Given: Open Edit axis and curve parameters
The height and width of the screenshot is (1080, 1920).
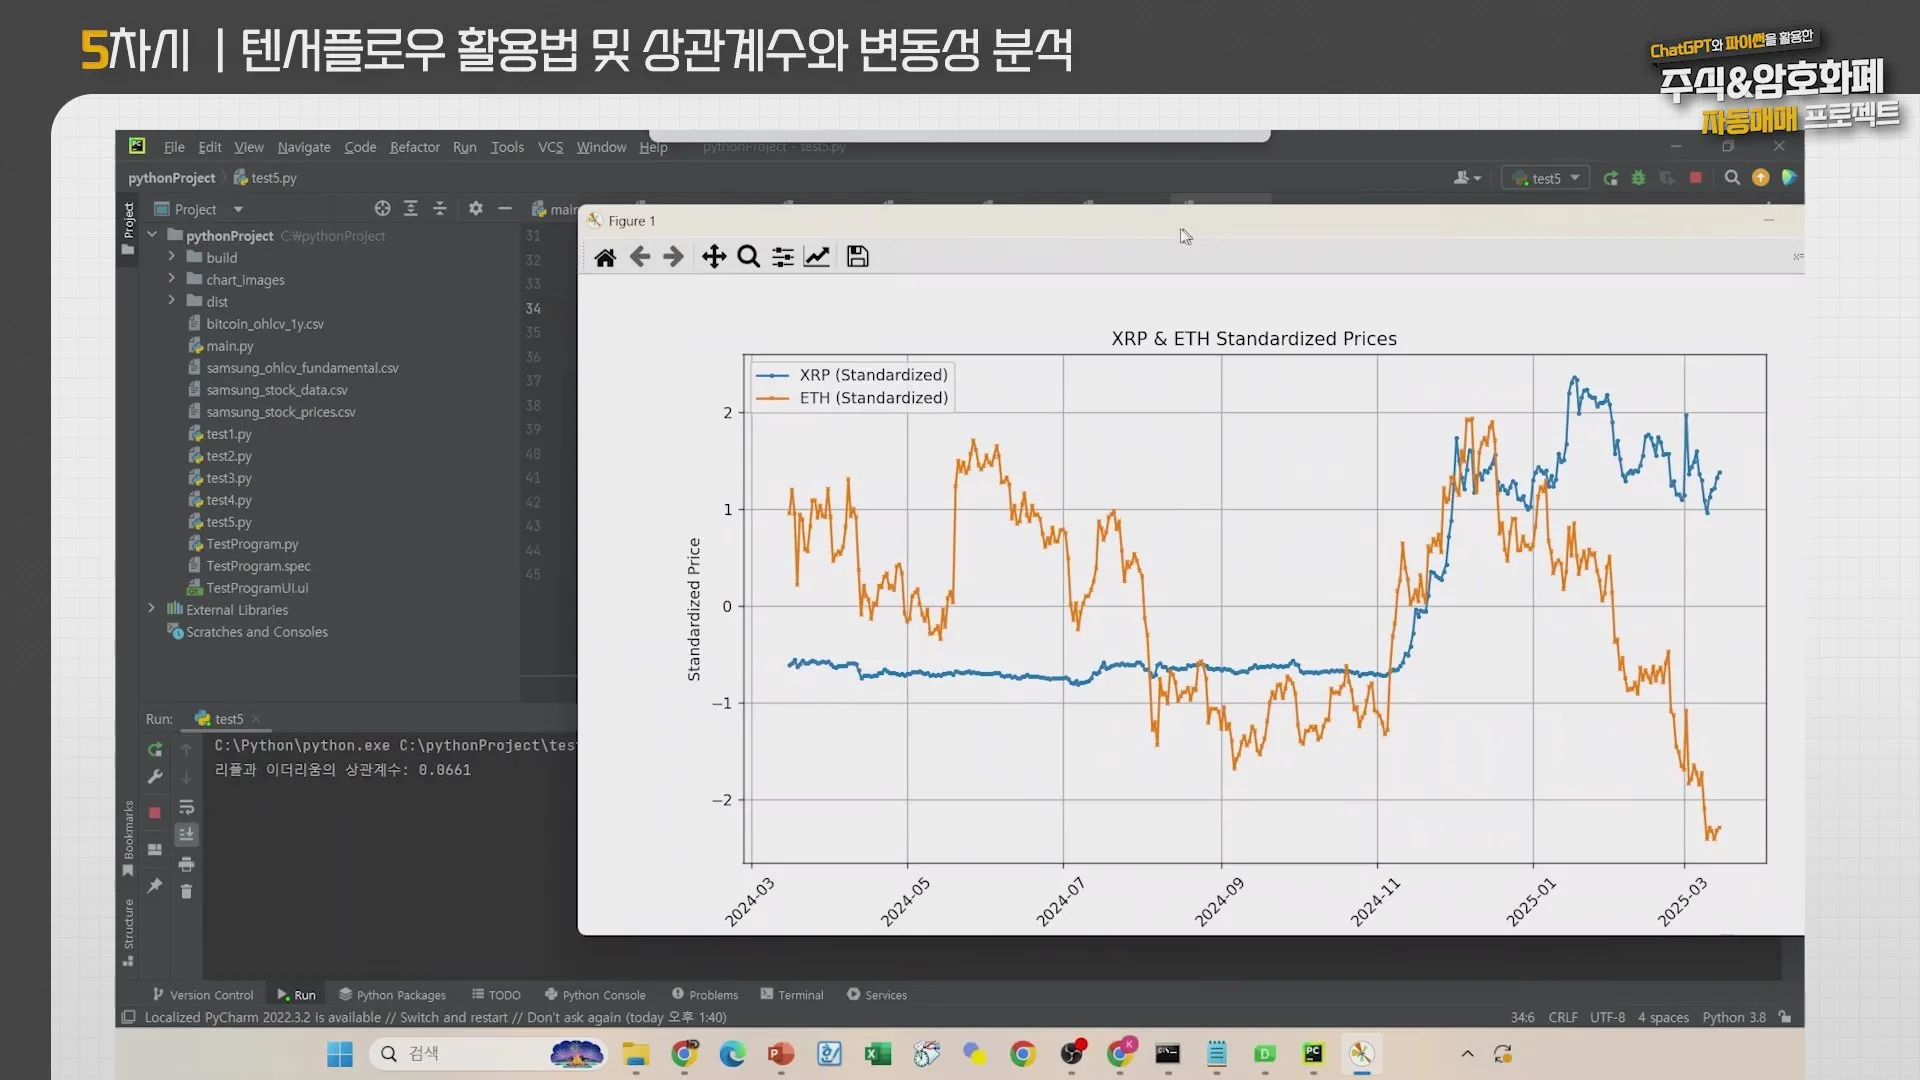Looking at the screenshot, I should [817, 257].
